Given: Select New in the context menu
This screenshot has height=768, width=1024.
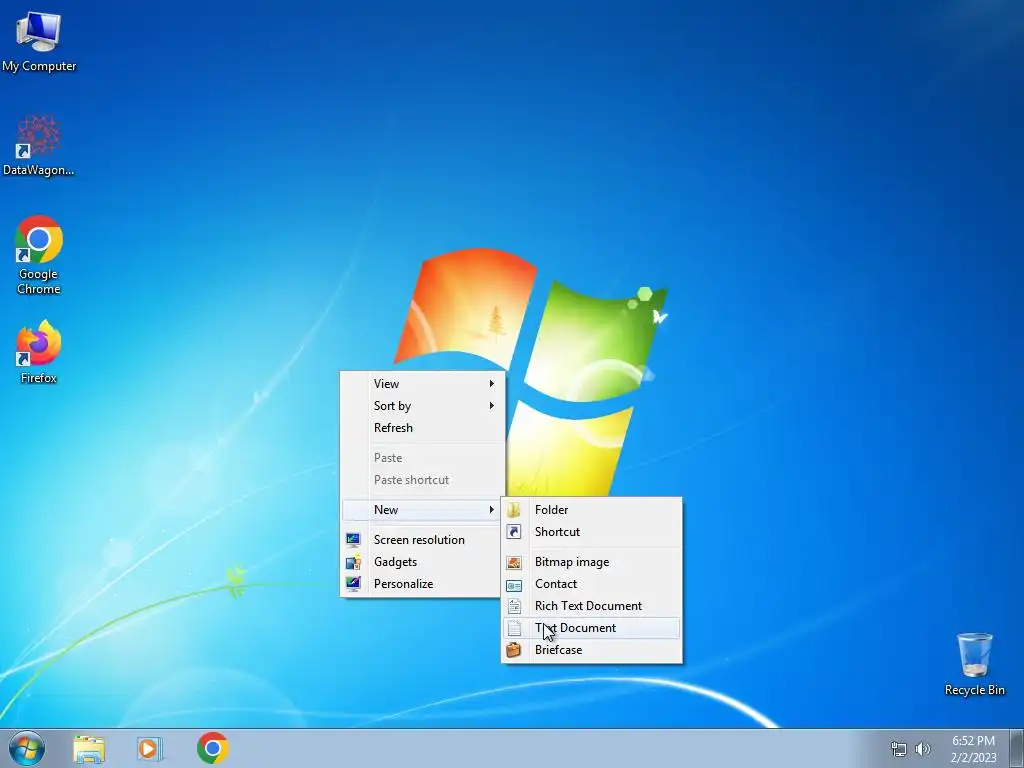Looking at the screenshot, I should pos(423,509).
